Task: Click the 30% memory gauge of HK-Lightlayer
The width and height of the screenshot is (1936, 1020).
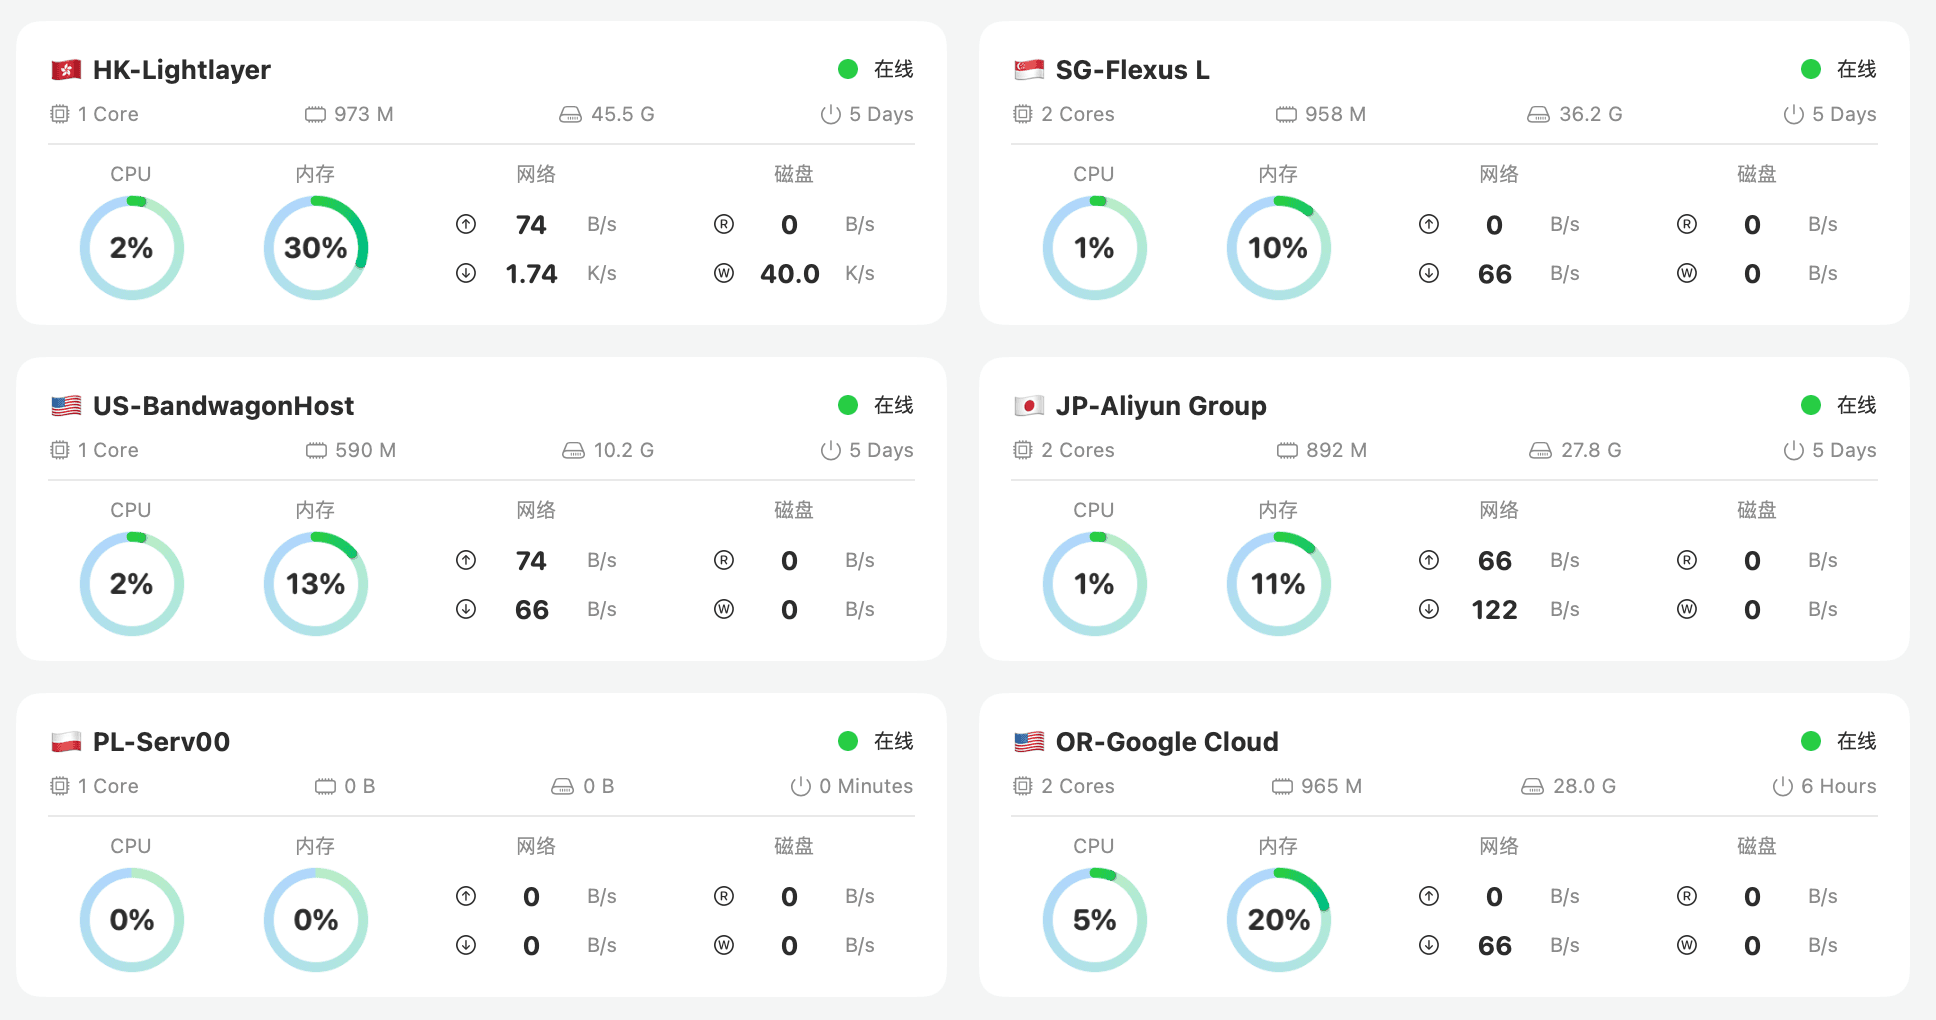Action: click(316, 248)
